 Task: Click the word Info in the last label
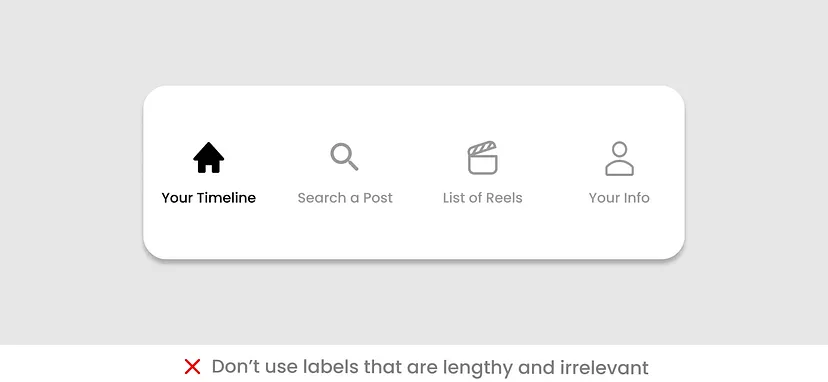(x=637, y=198)
